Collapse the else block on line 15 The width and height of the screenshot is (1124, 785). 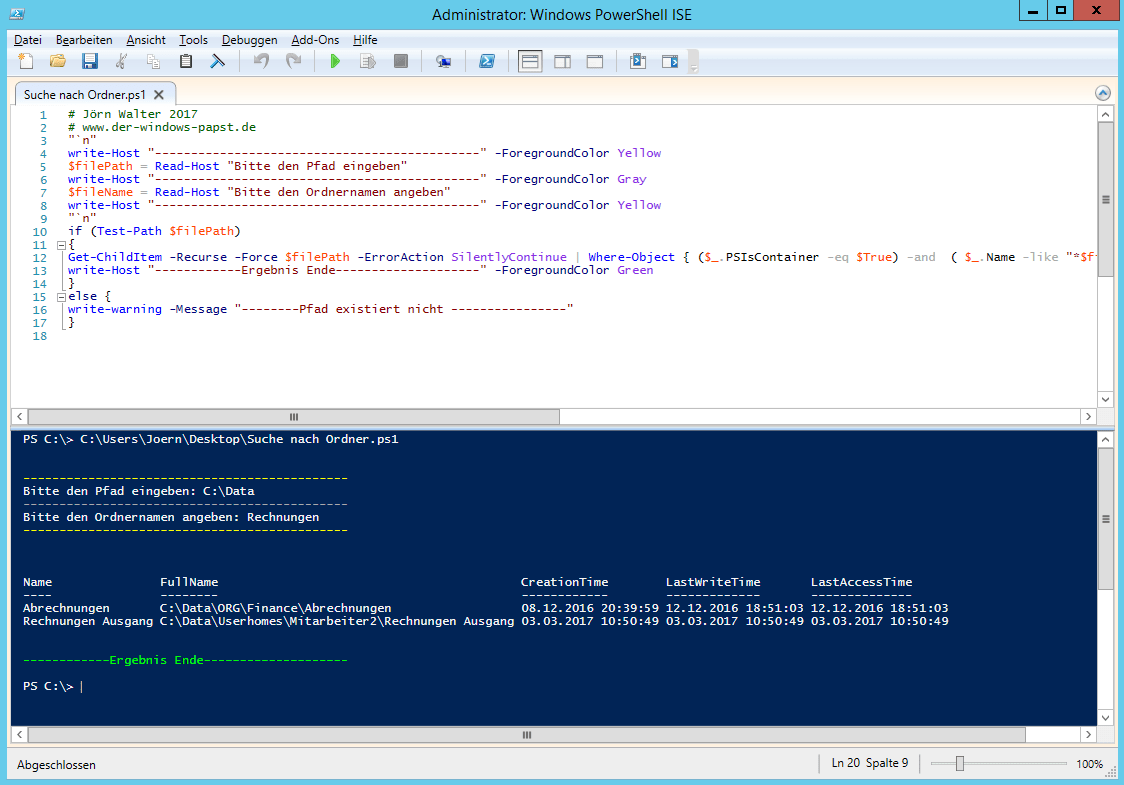pos(61,297)
